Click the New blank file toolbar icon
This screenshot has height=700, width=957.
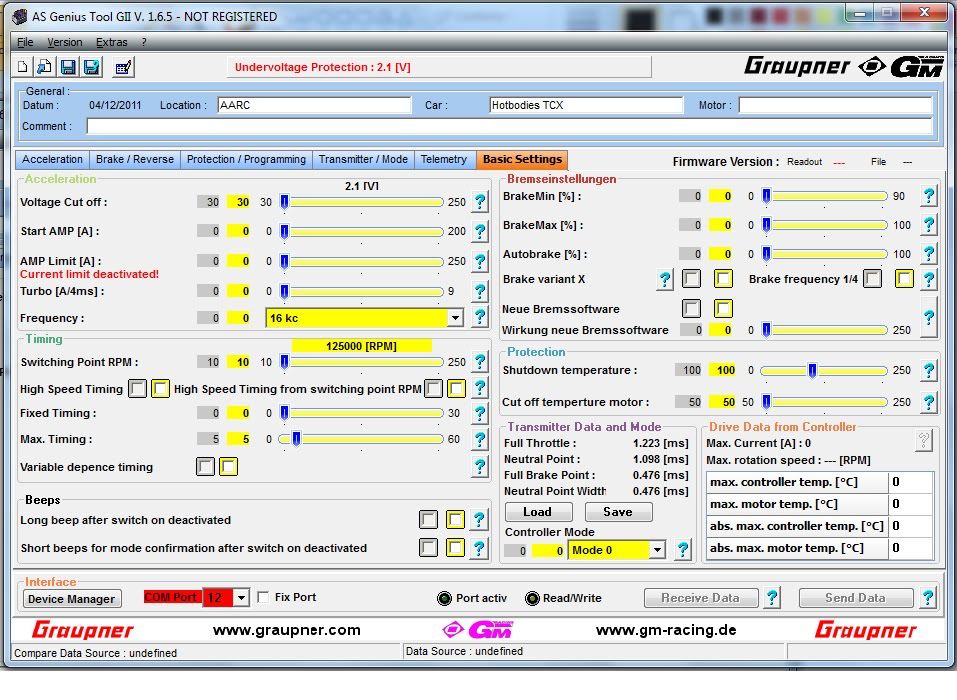[23, 67]
